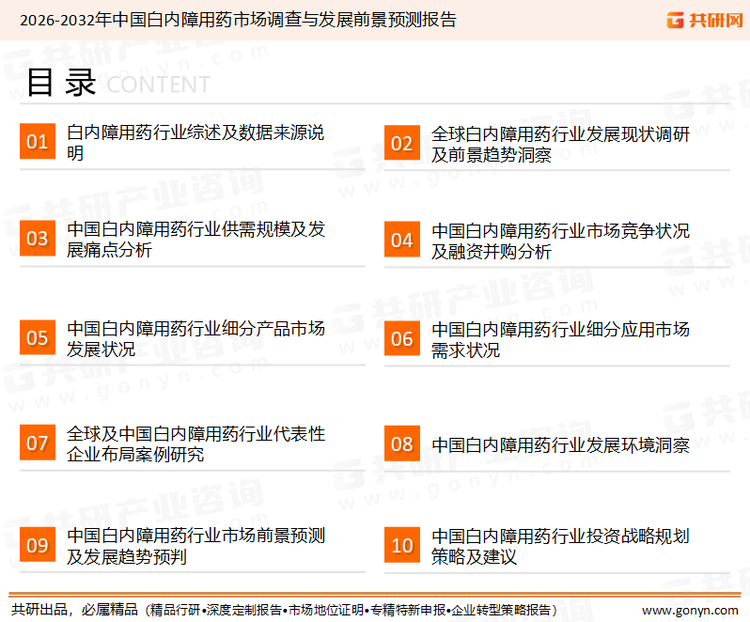Select chapter title 中国白内障用药行业市场竞争状况及融资并购分析

tap(560, 241)
